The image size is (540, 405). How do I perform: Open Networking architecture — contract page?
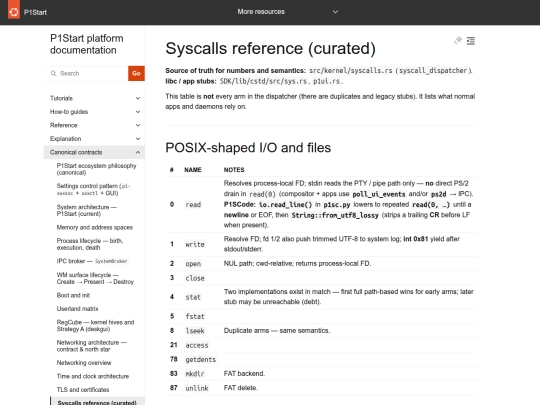pyautogui.click(x=92, y=346)
